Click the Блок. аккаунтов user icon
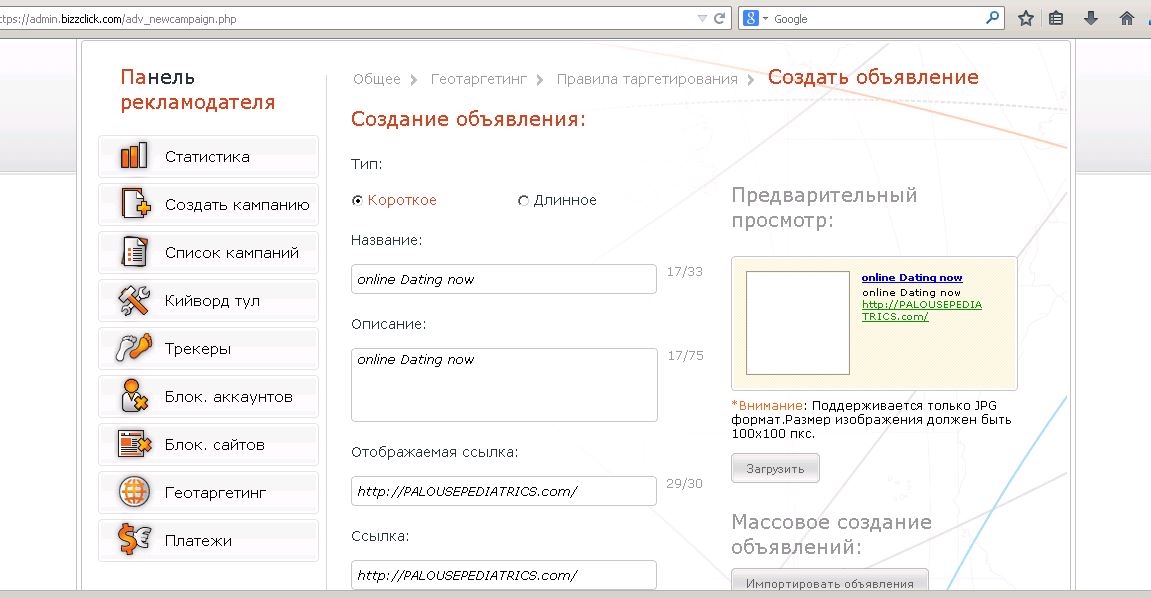 pos(134,396)
